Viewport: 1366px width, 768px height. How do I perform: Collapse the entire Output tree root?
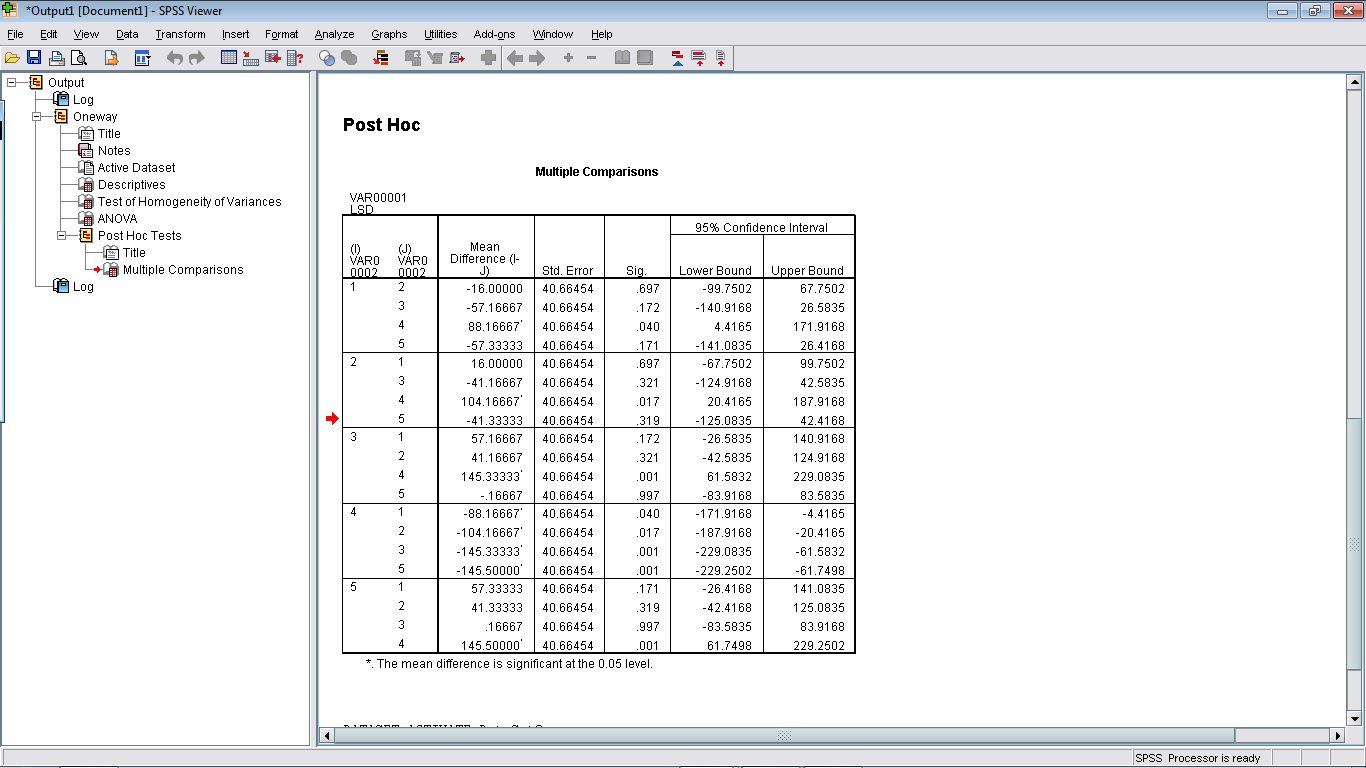[12, 82]
